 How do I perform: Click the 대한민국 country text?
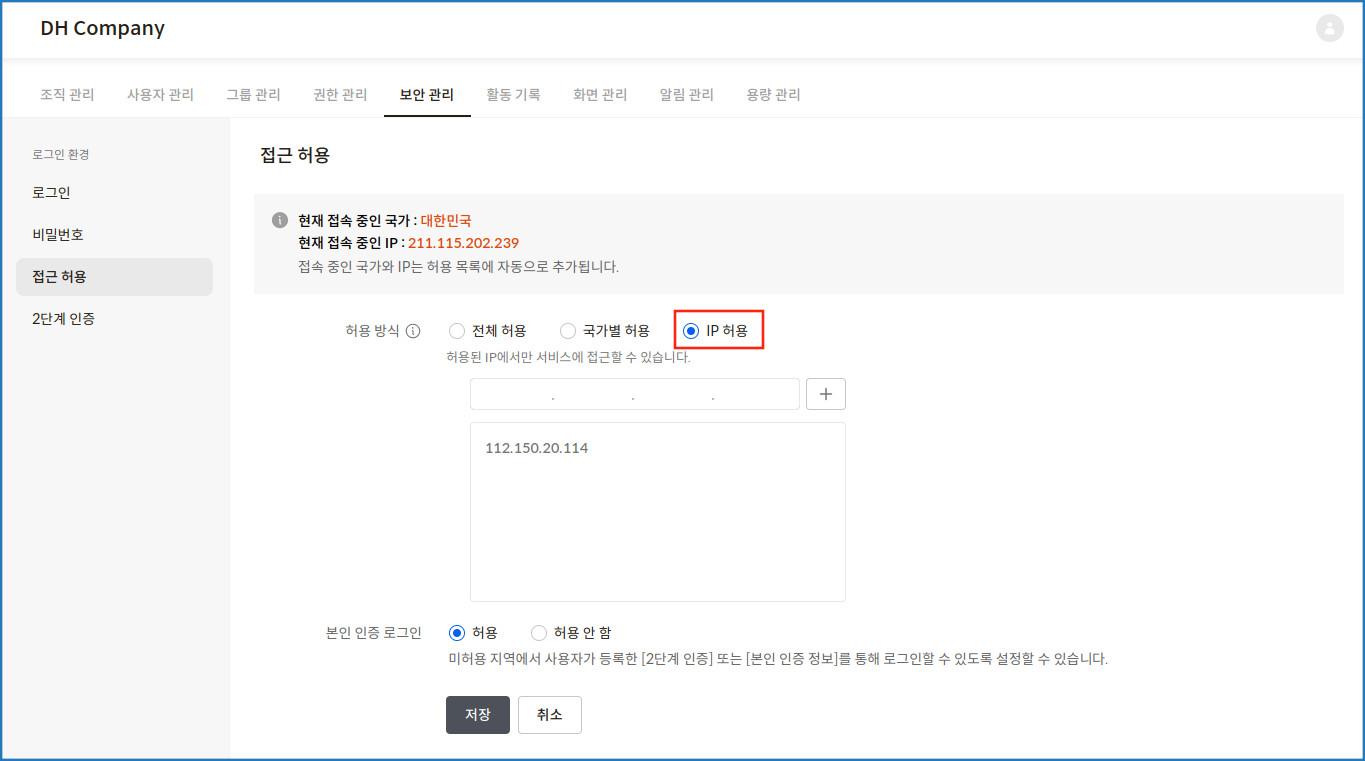(x=446, y=220)
